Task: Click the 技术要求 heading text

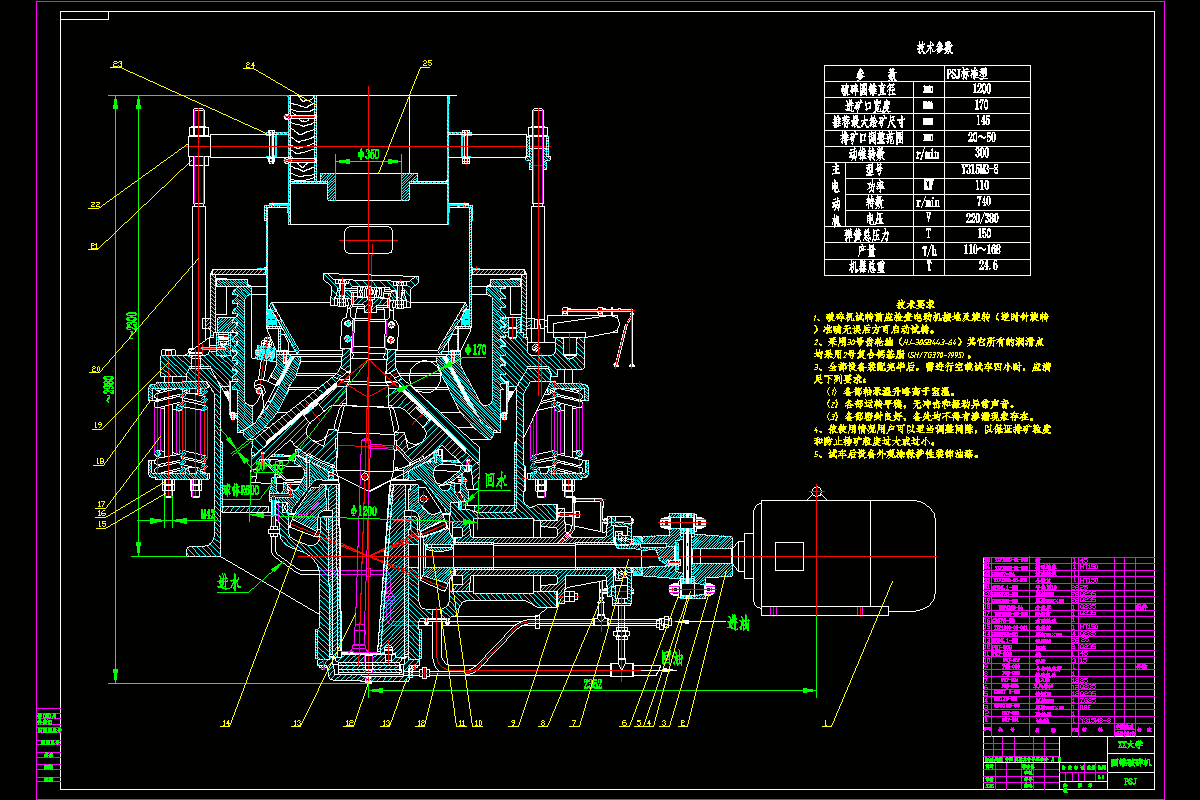Action: coord(913,302)
